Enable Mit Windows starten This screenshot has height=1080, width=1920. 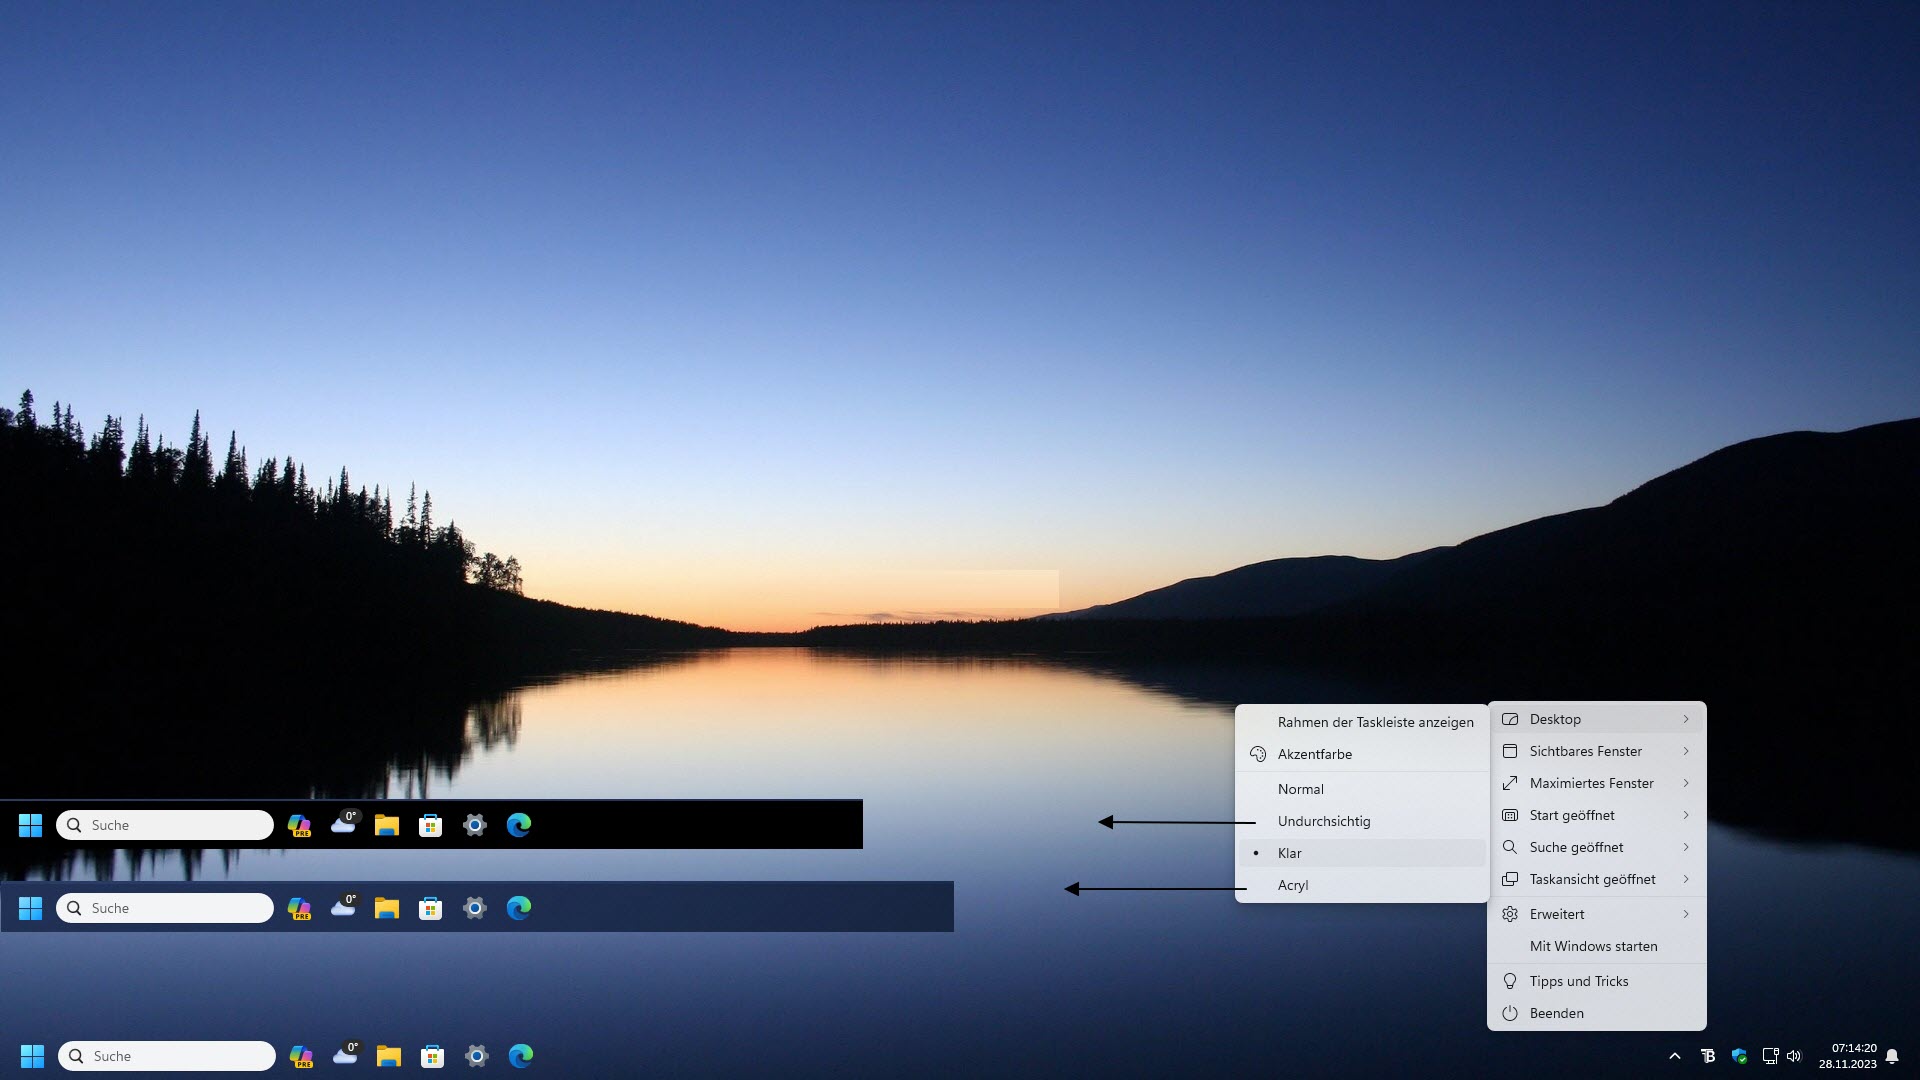coord(1593,946)
